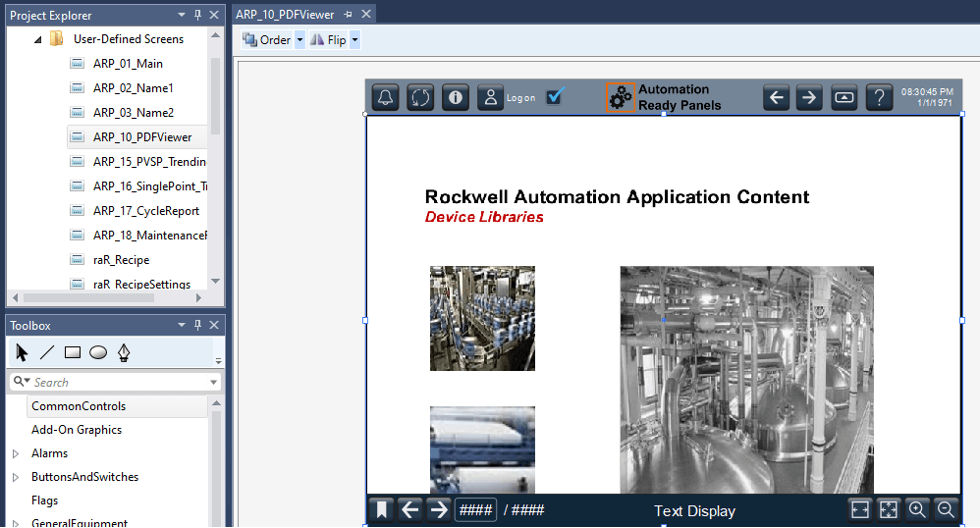Click the fit to page icon

[888, 510]
